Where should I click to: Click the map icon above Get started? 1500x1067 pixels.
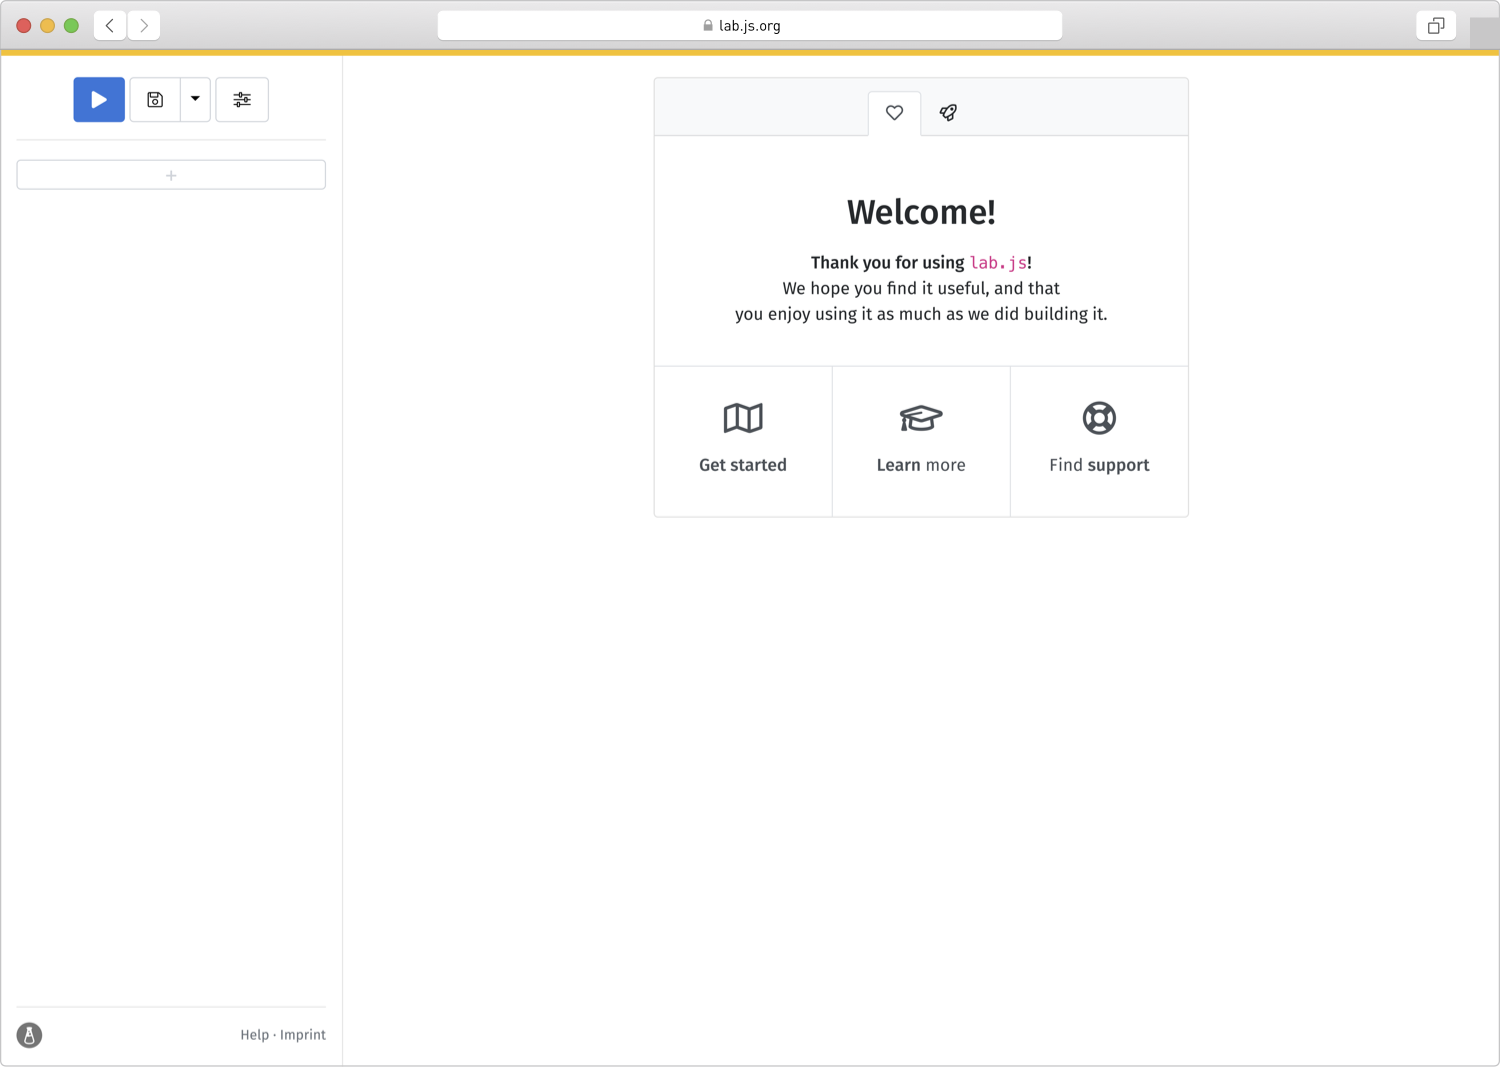tap(743, 418)
